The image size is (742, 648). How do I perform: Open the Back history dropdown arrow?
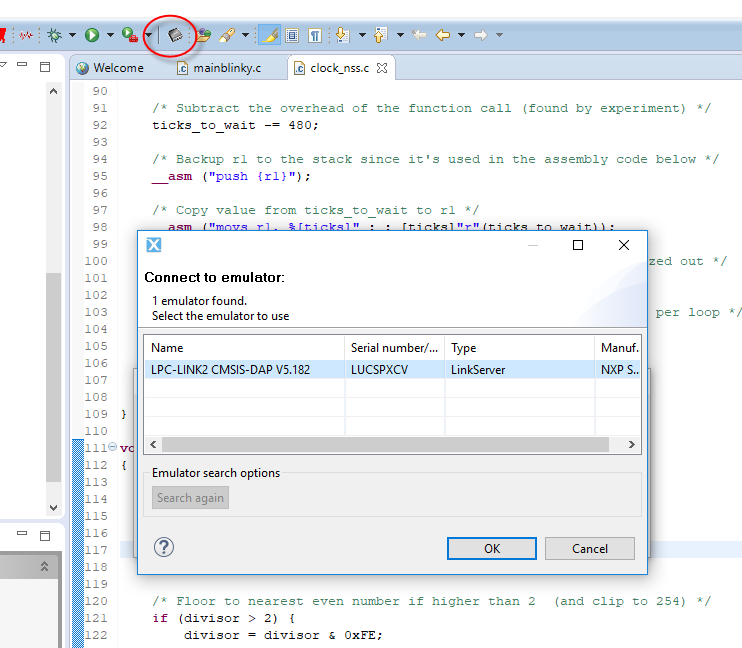point(461,35)
